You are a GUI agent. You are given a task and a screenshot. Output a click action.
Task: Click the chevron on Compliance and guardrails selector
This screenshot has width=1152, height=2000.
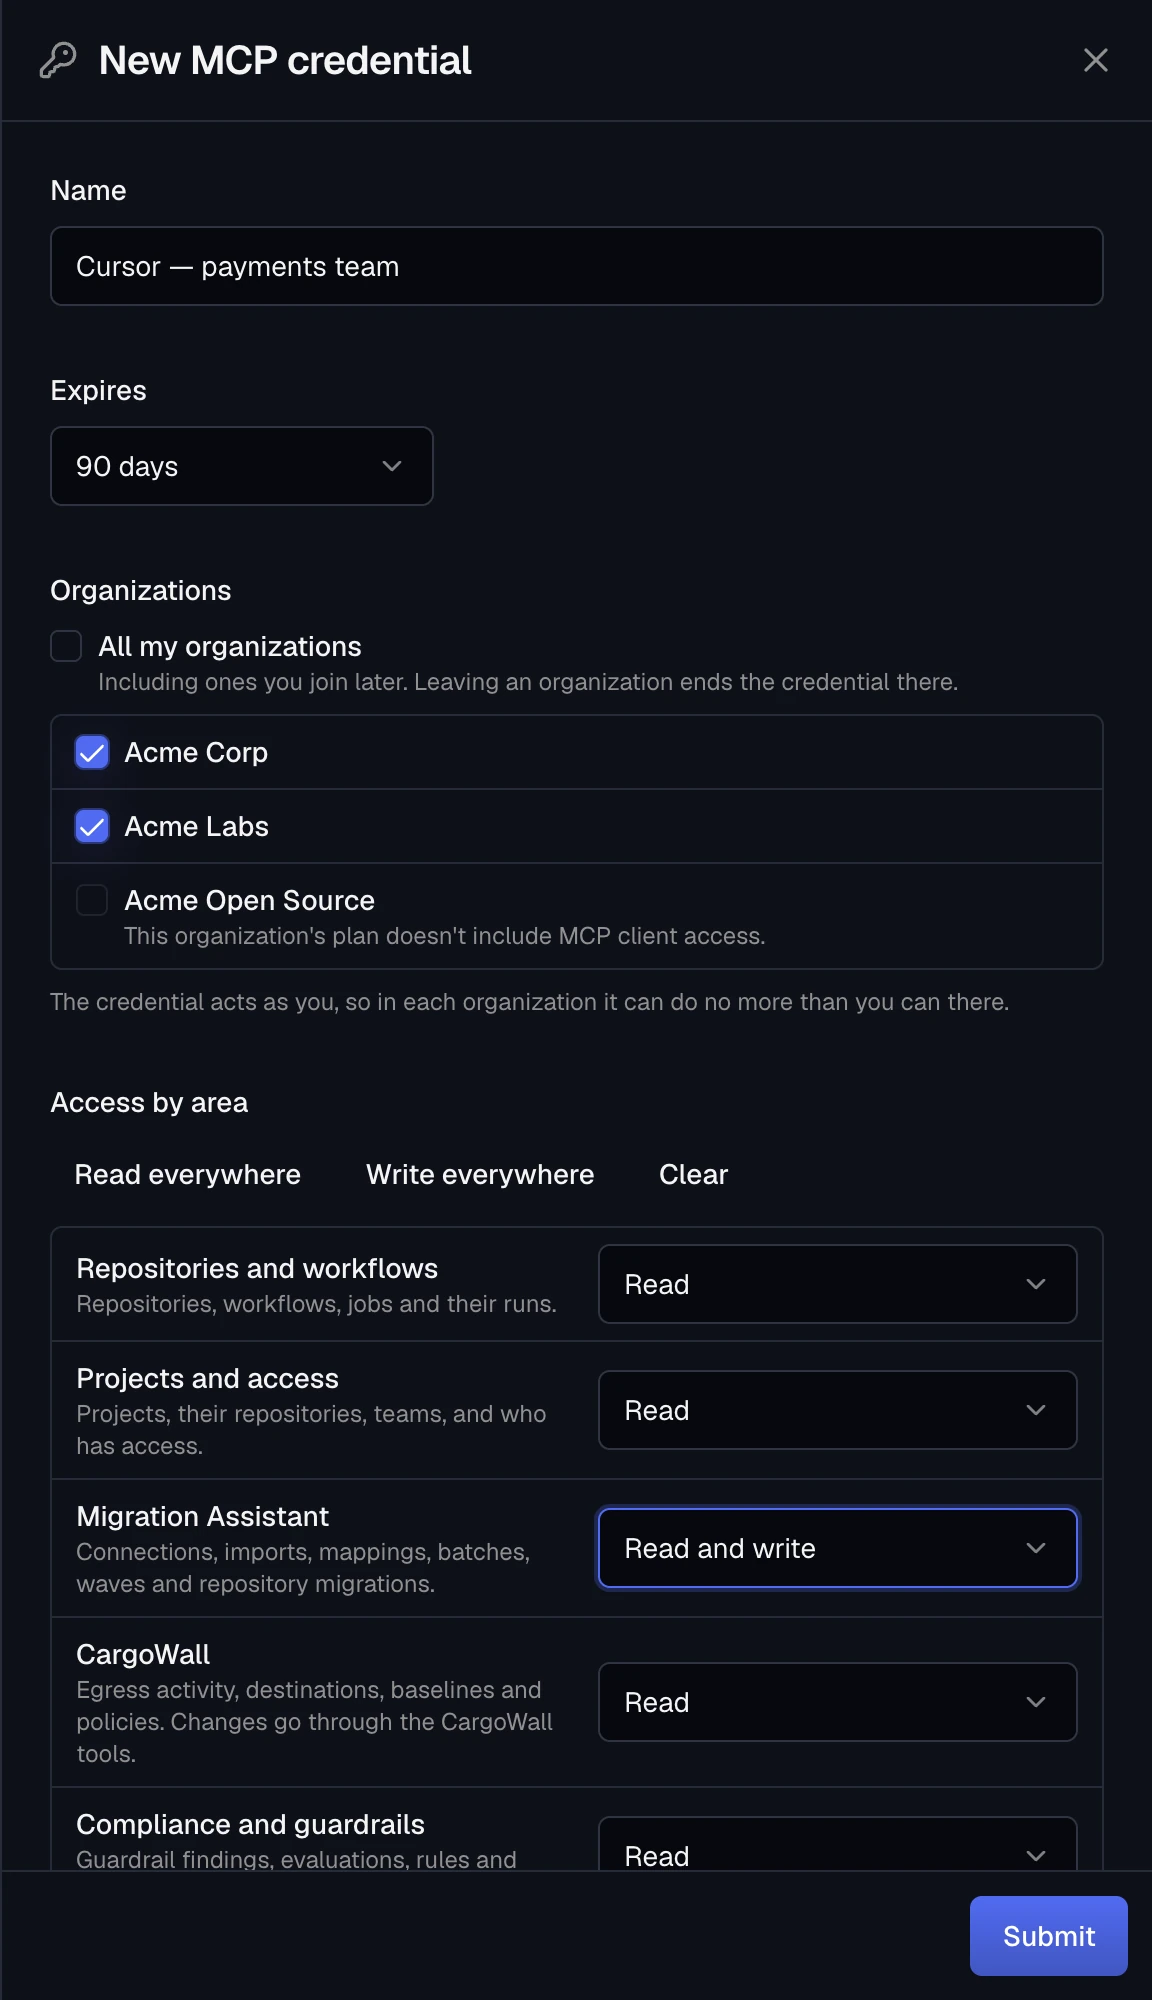[1036, 1856]
